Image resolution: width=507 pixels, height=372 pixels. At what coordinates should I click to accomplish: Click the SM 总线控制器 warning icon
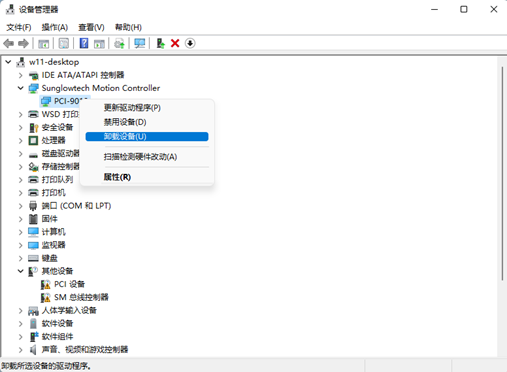coord(45,298)
